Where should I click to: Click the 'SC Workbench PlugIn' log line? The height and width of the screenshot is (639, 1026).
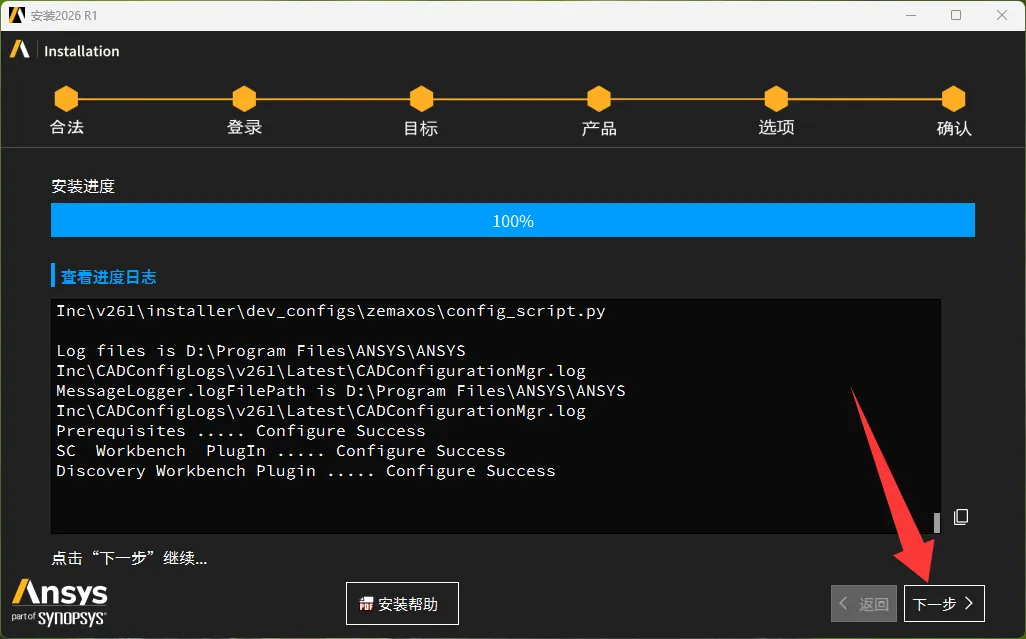click(x=281, y=451)
